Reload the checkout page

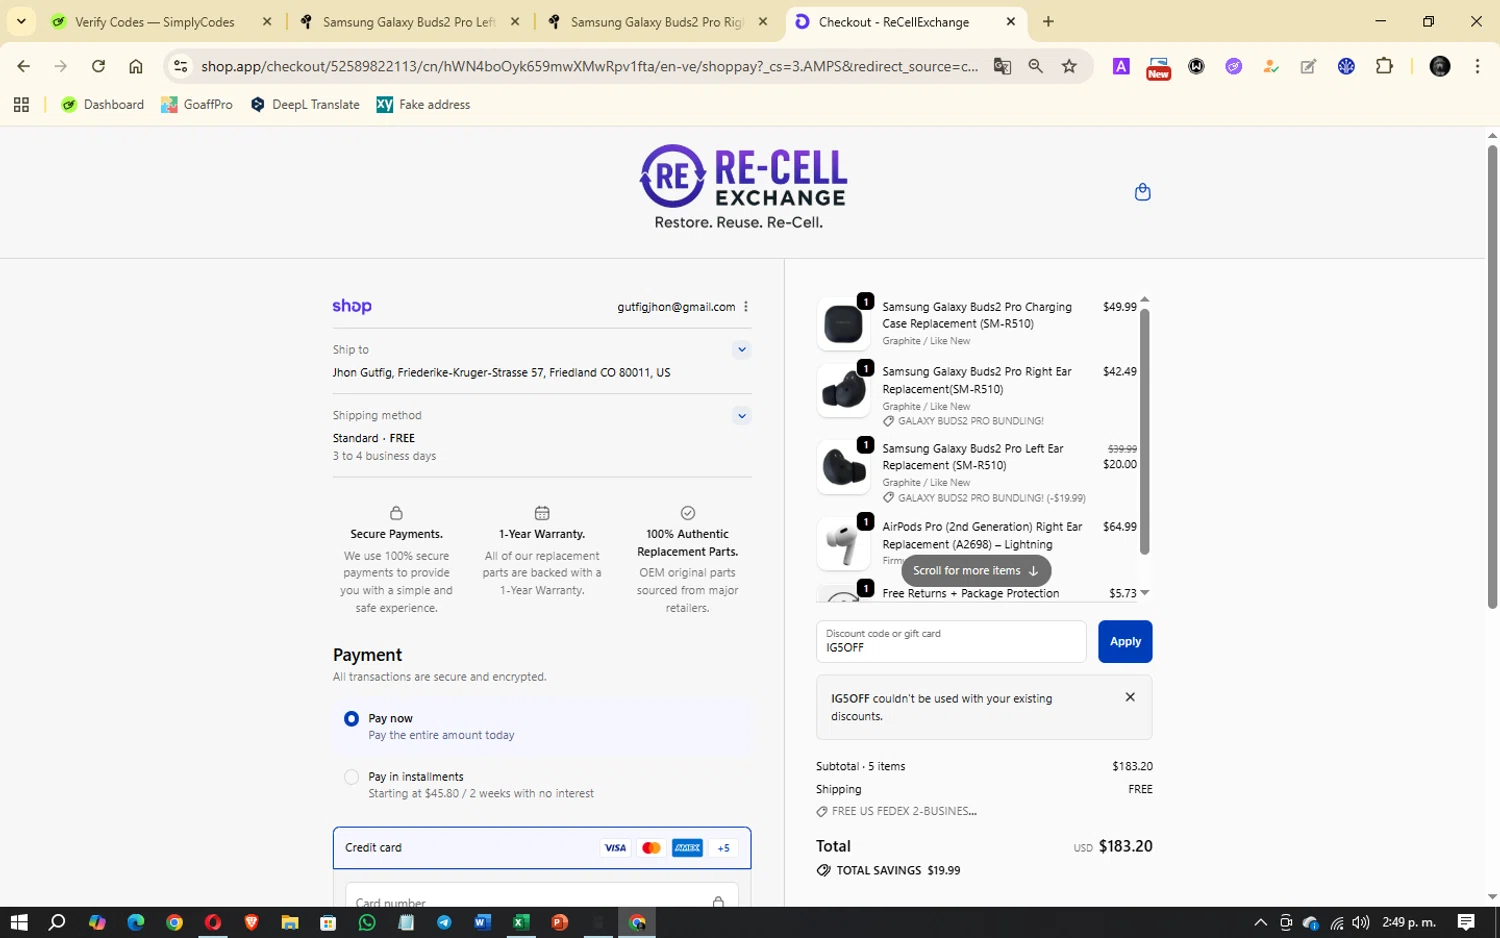click(98, 67)
